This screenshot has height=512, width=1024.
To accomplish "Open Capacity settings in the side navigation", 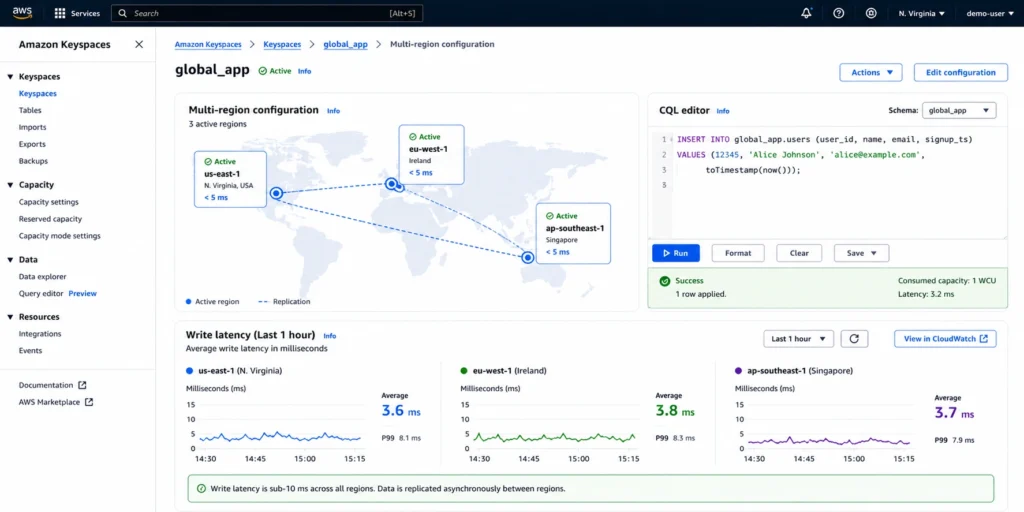I will [x=49, y=202].
